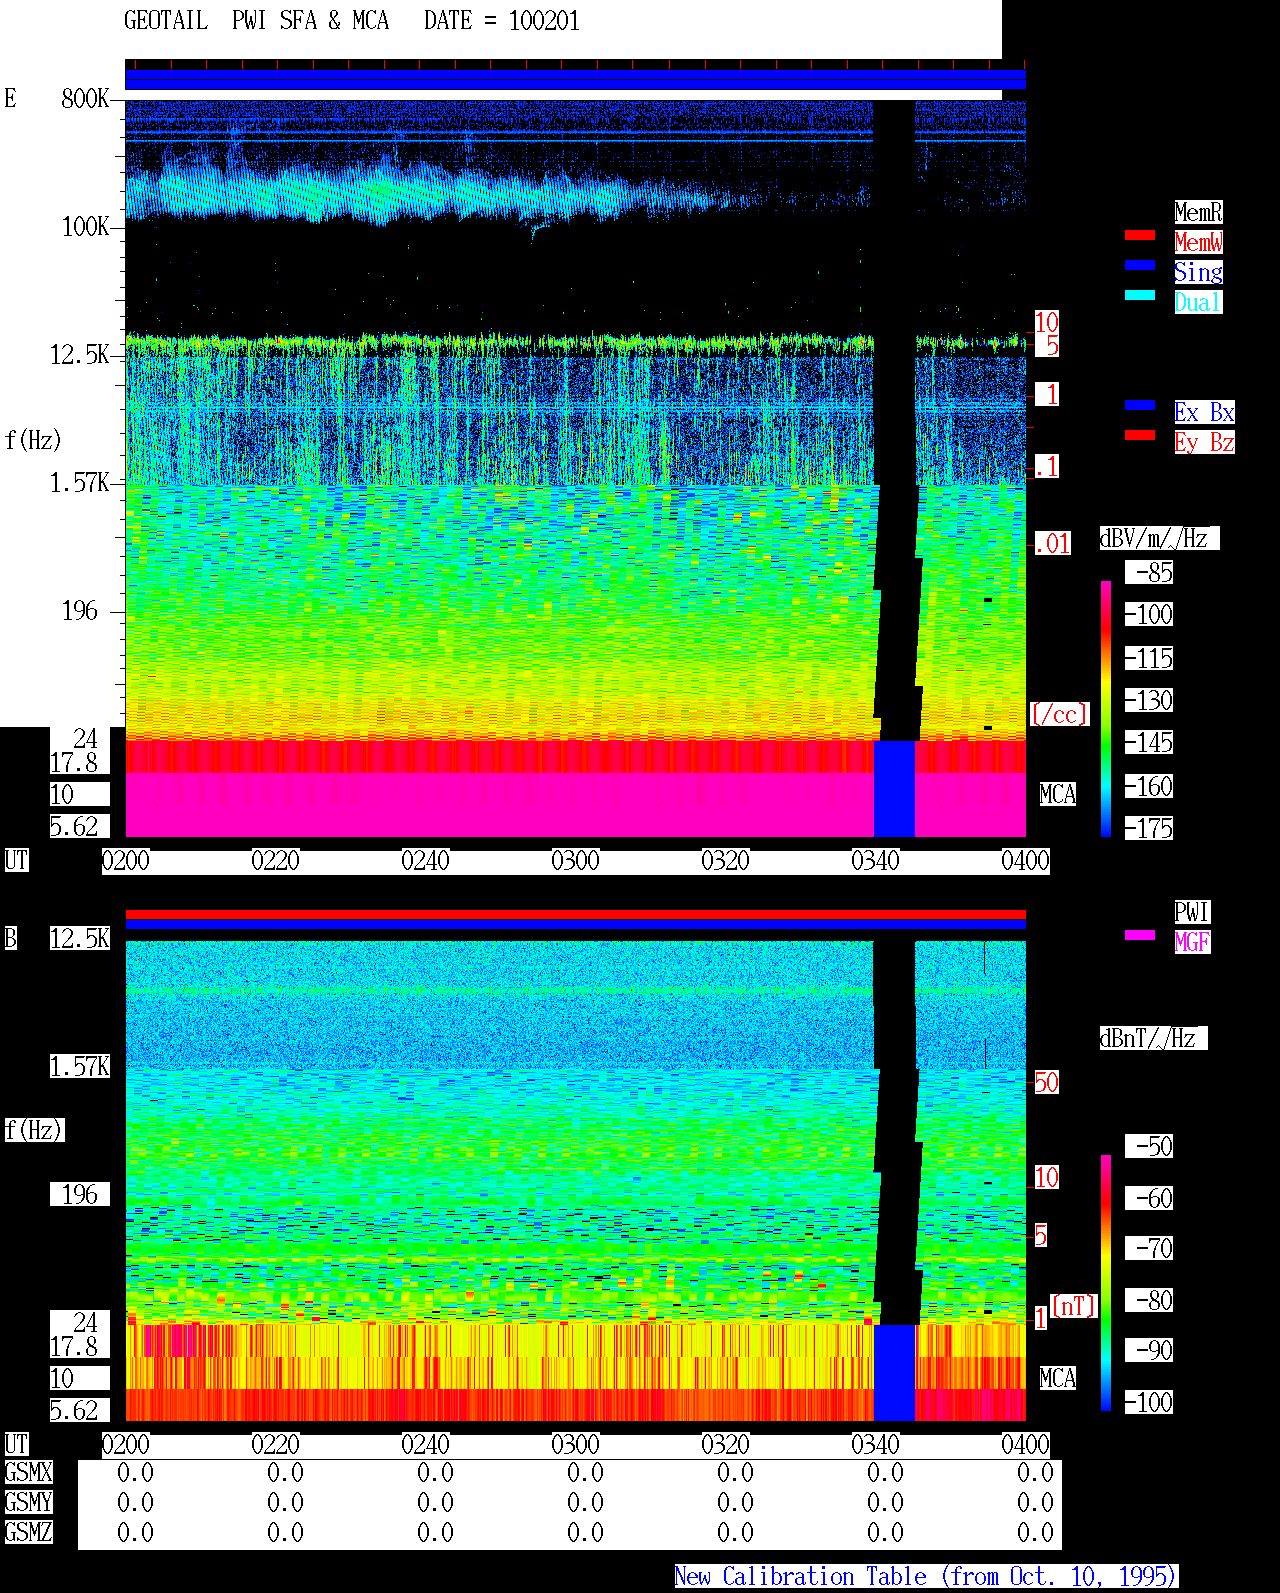The height and width of the screenshot is (1593, 1280).
Task: Click the GEOTAIL PWI SFA & MCA title
Action: 257,21
